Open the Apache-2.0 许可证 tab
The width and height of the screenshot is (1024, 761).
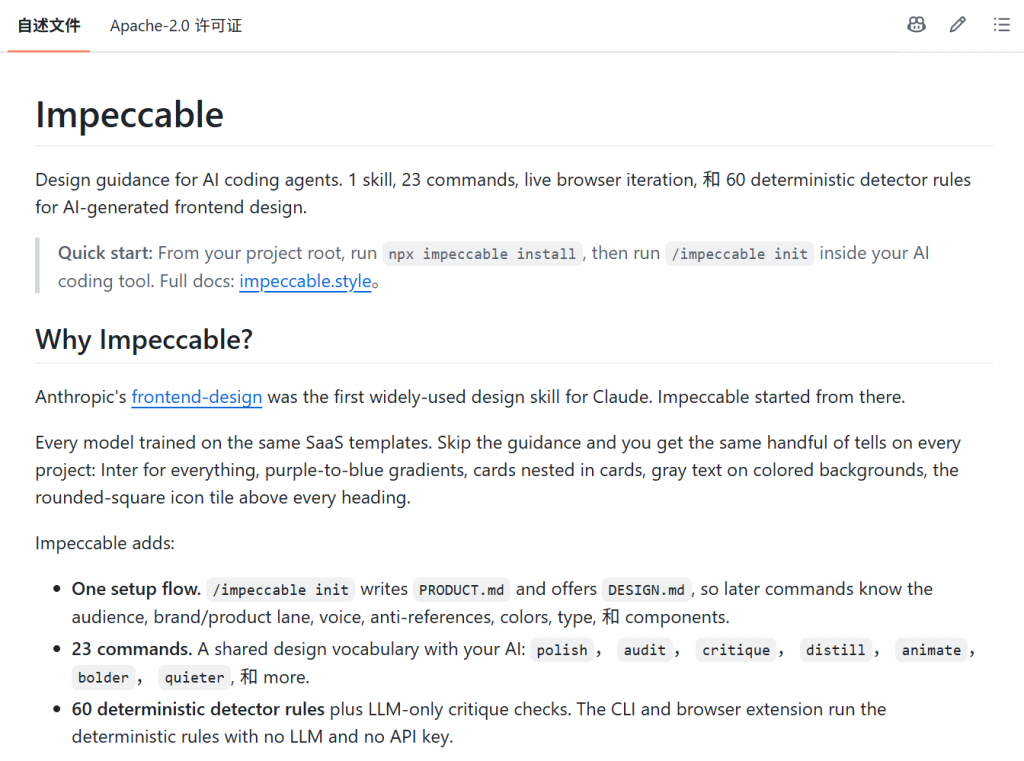(176, 25)
